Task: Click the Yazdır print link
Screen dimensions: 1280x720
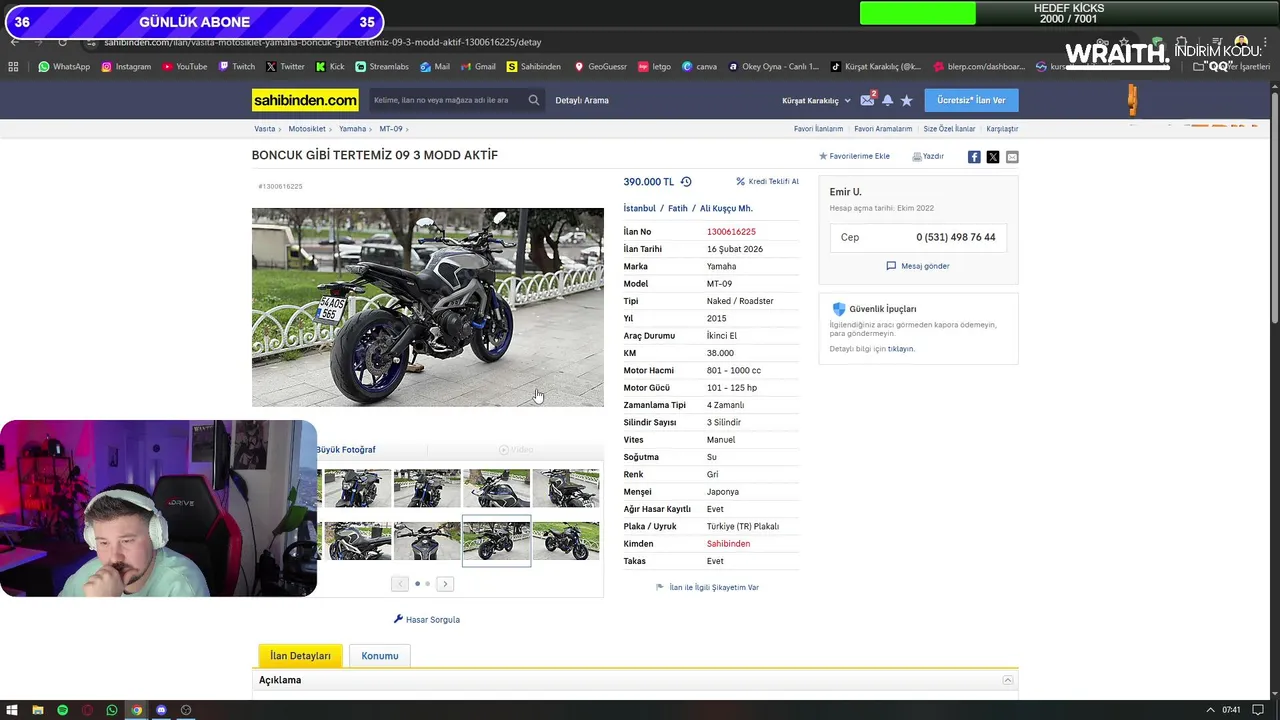Action: click(928, 156)
